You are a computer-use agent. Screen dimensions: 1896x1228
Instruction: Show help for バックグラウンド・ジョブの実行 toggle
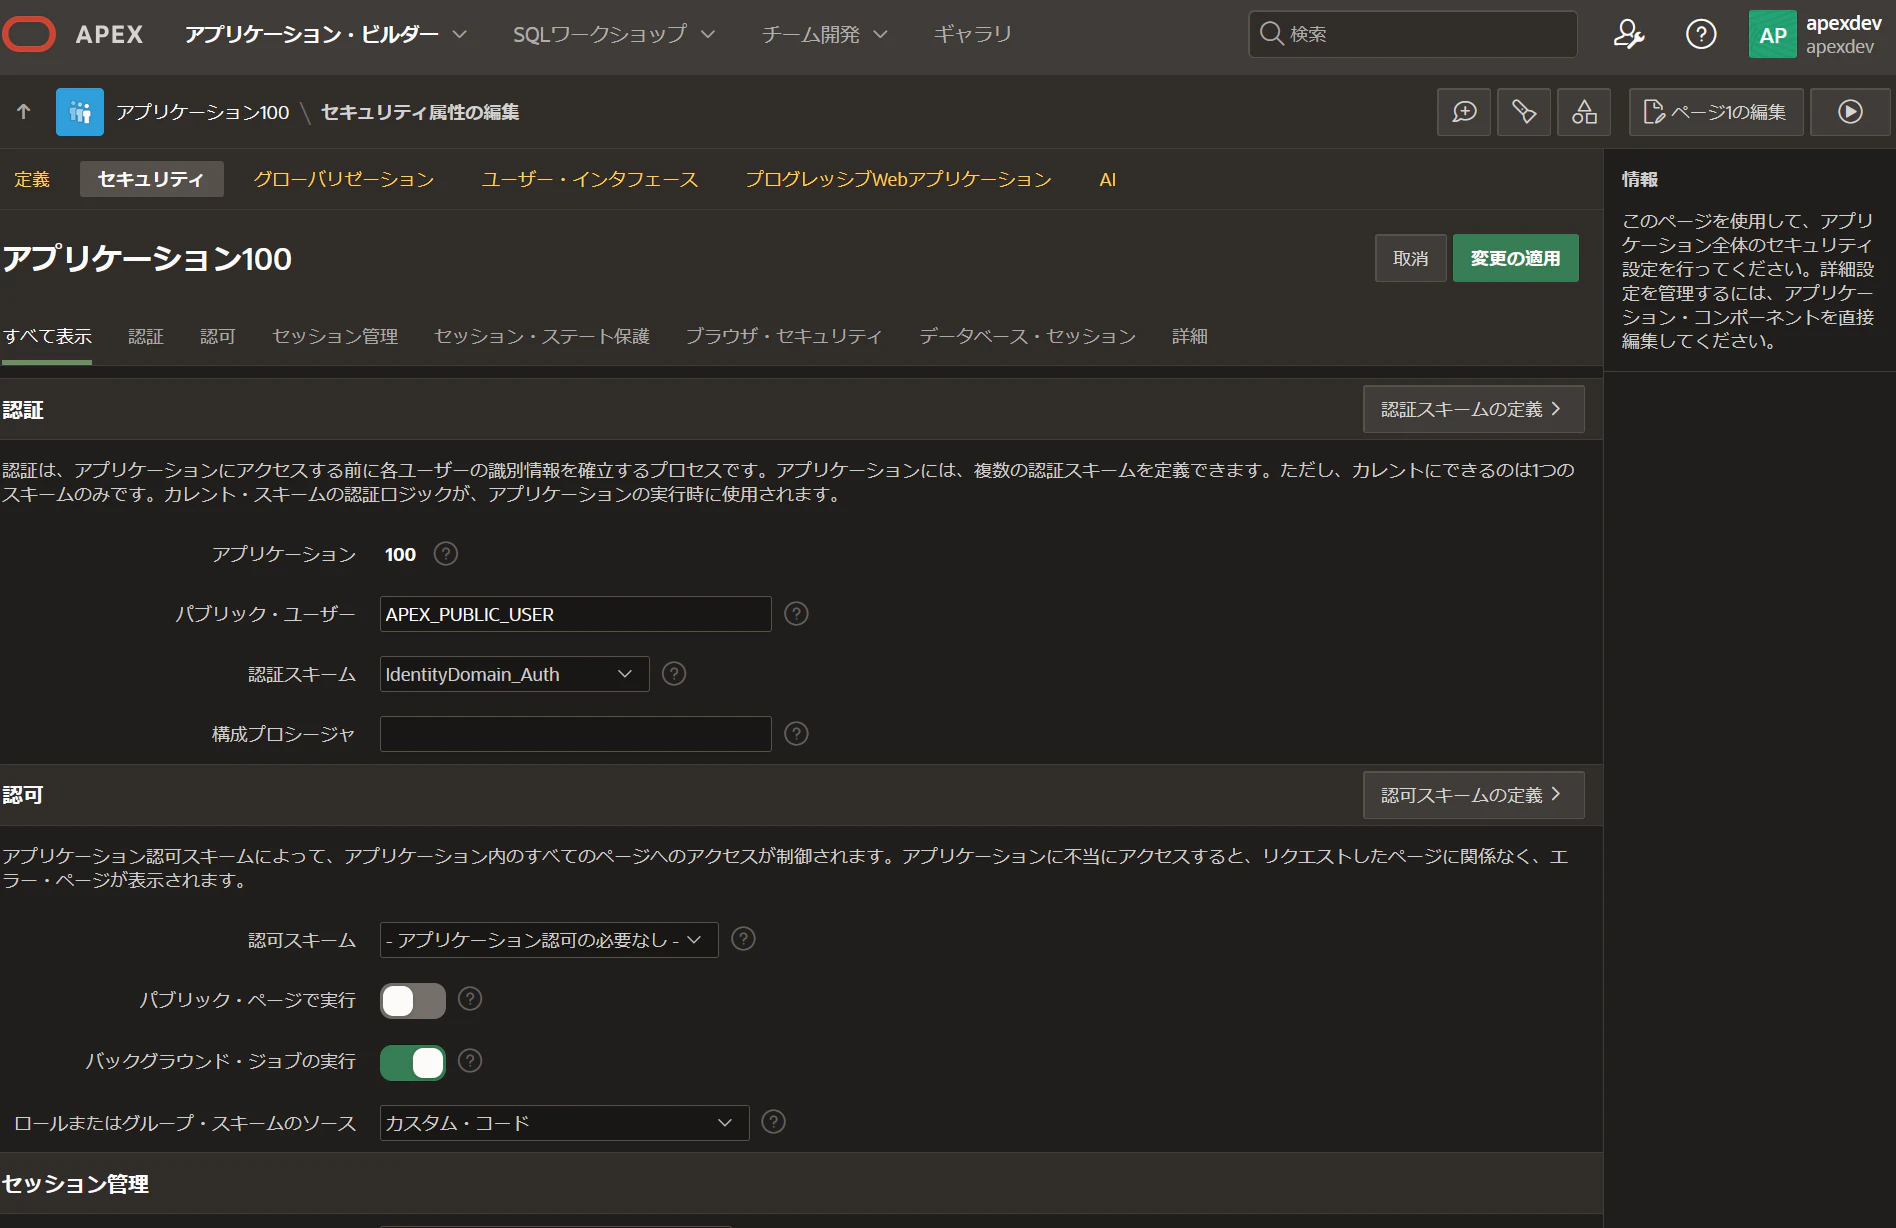(470, 1061)
